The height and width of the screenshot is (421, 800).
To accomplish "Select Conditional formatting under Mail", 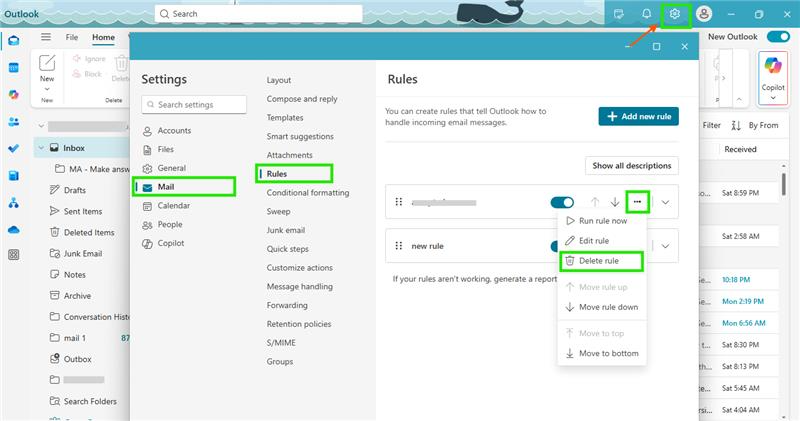I will point(308,193).
